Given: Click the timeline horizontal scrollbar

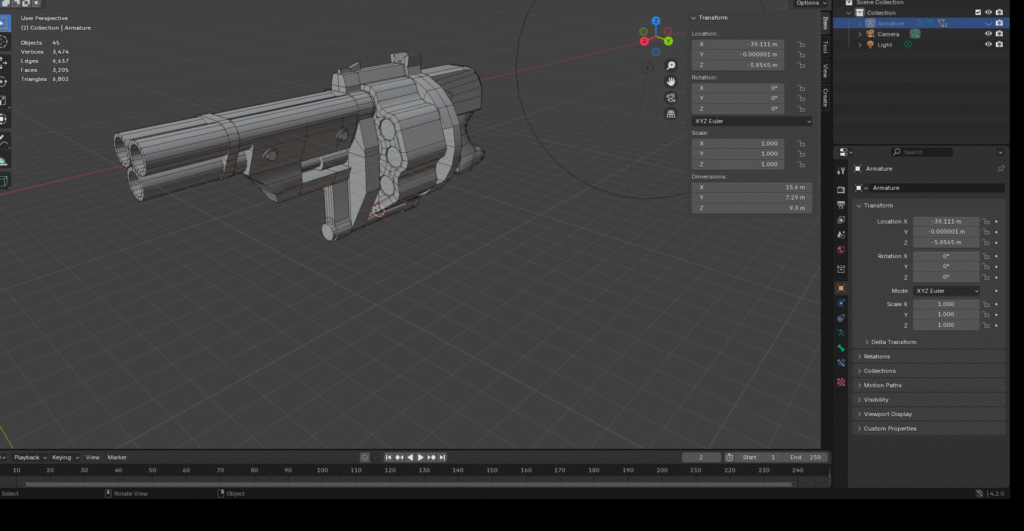Looking at the screenshot, I should 410,484.
